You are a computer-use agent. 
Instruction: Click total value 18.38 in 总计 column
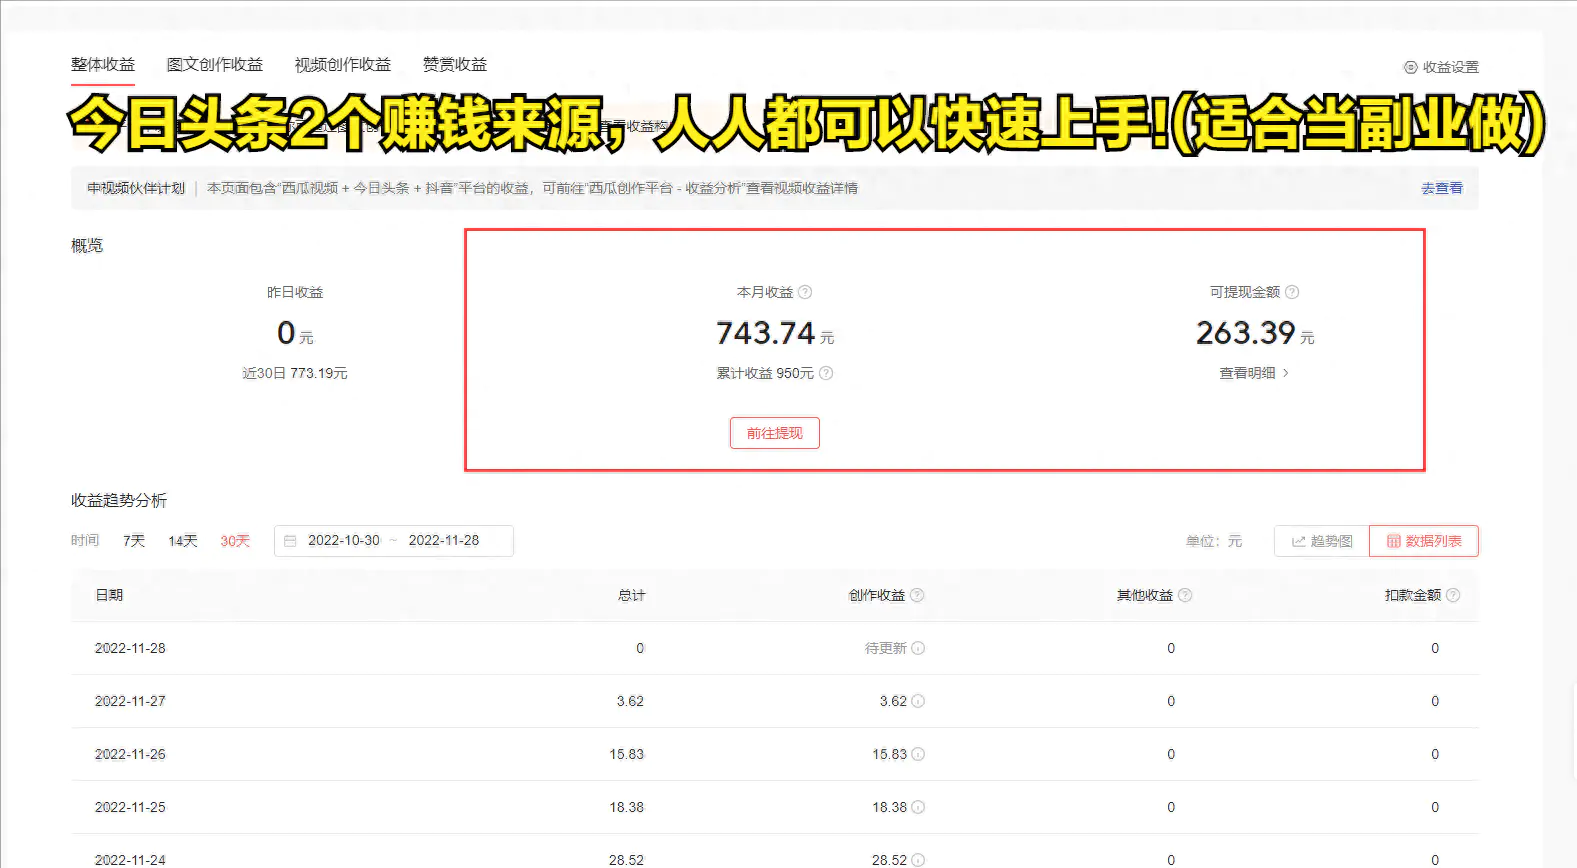[x=627, y=807]
